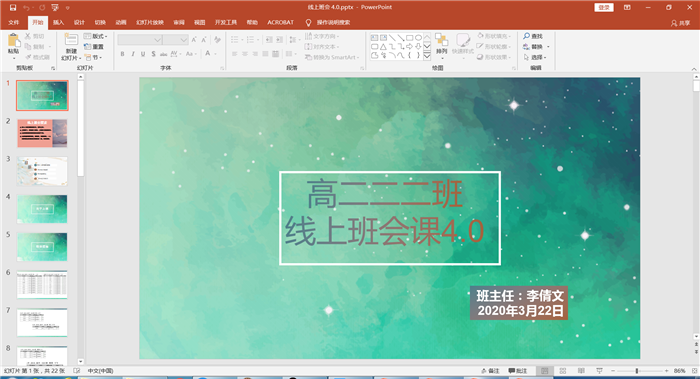Select the oval shape in gallery
The image size is (700, 379).
pos(418,38)
